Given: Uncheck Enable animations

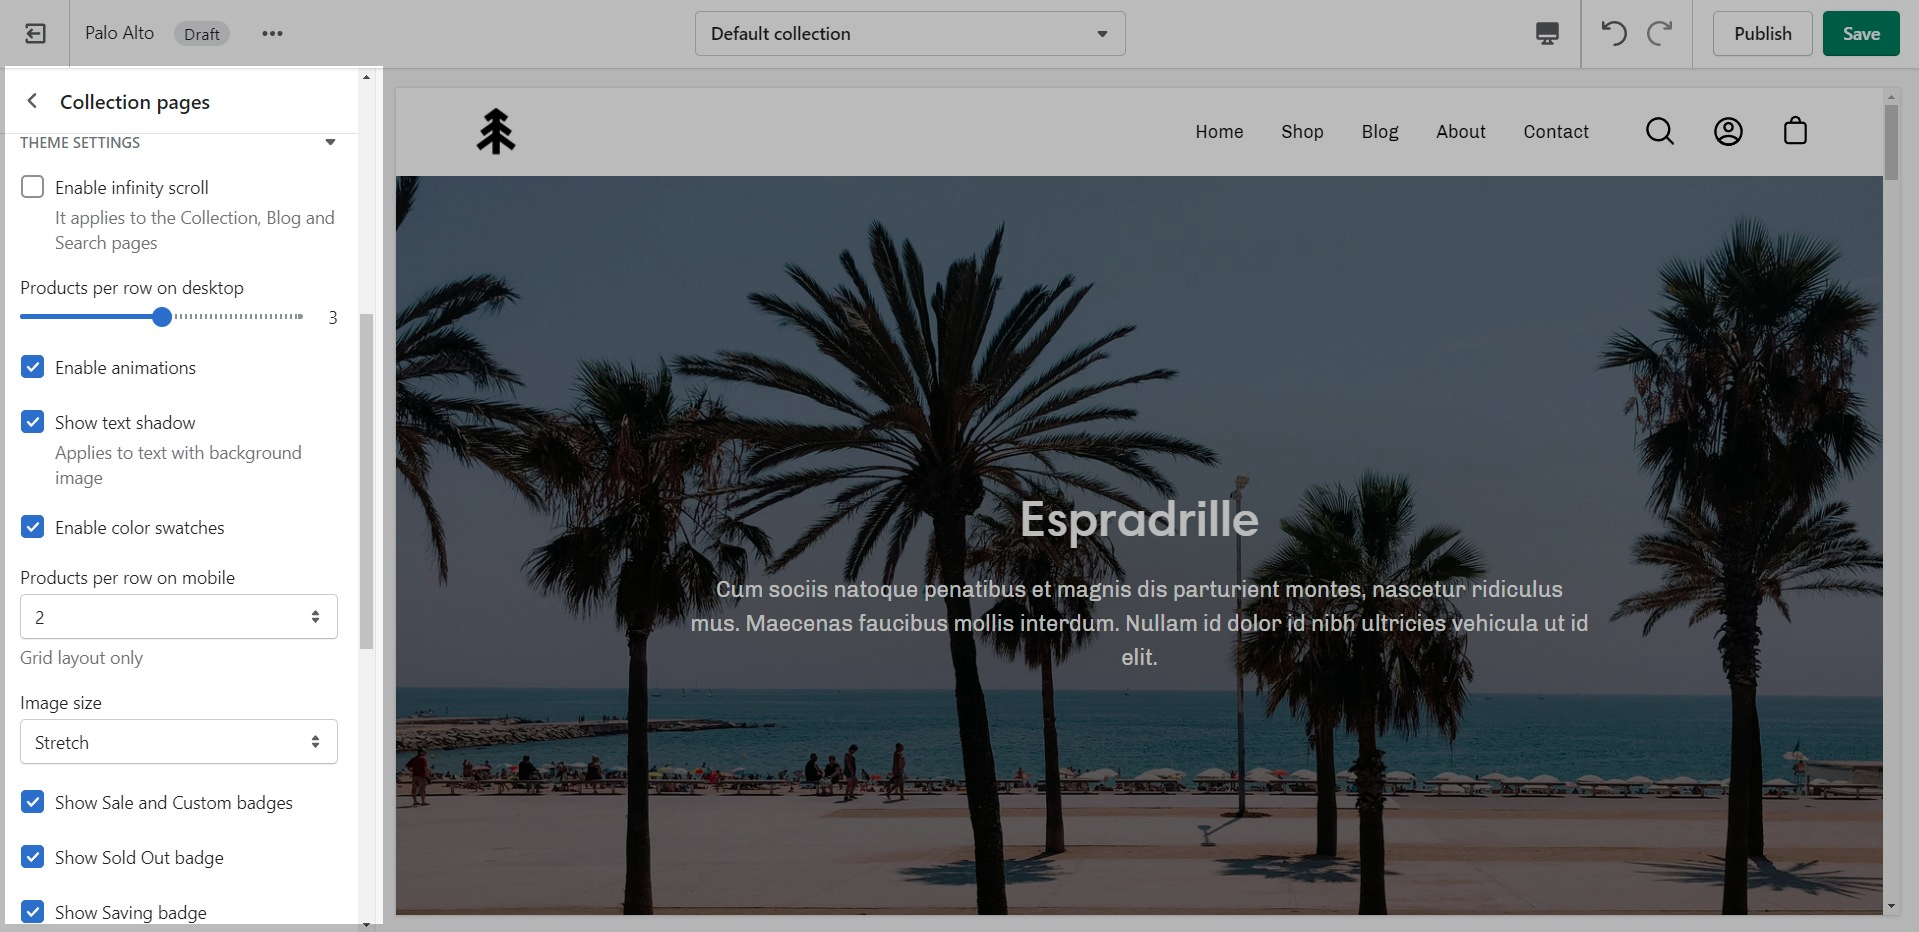Looking at the screenshot, I should [x=33, y=367].
